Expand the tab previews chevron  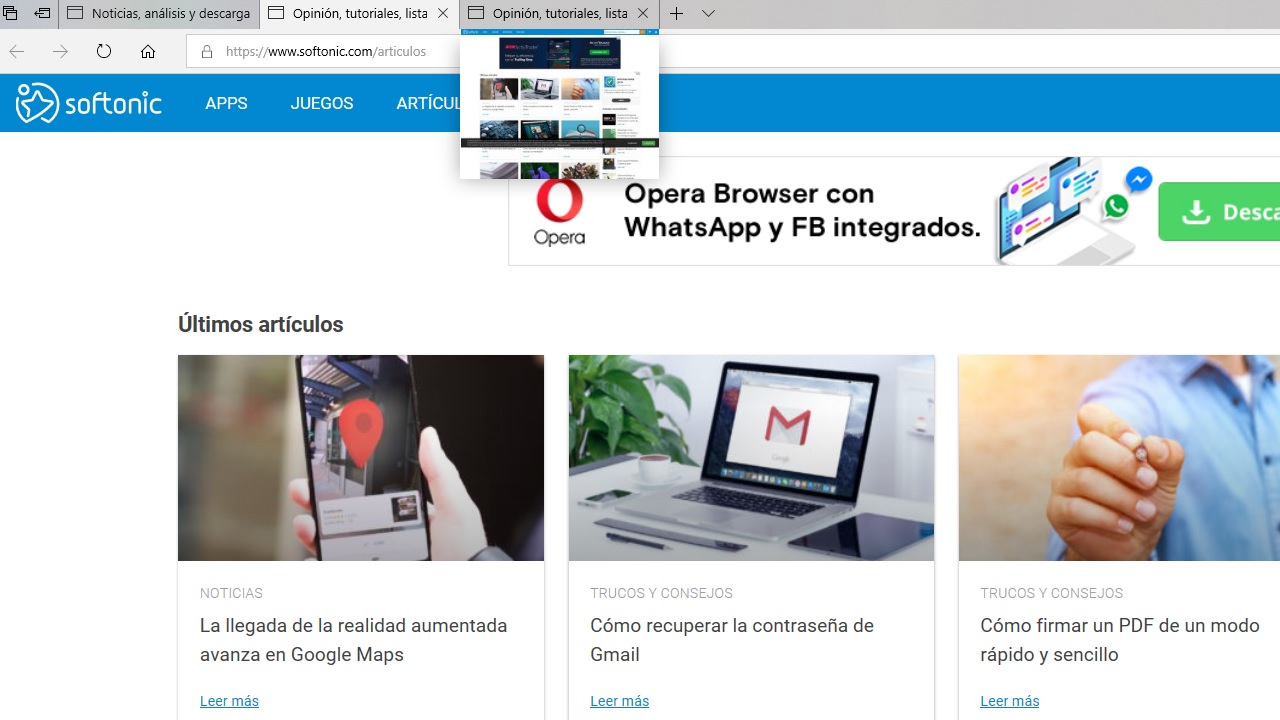point(708,14)
